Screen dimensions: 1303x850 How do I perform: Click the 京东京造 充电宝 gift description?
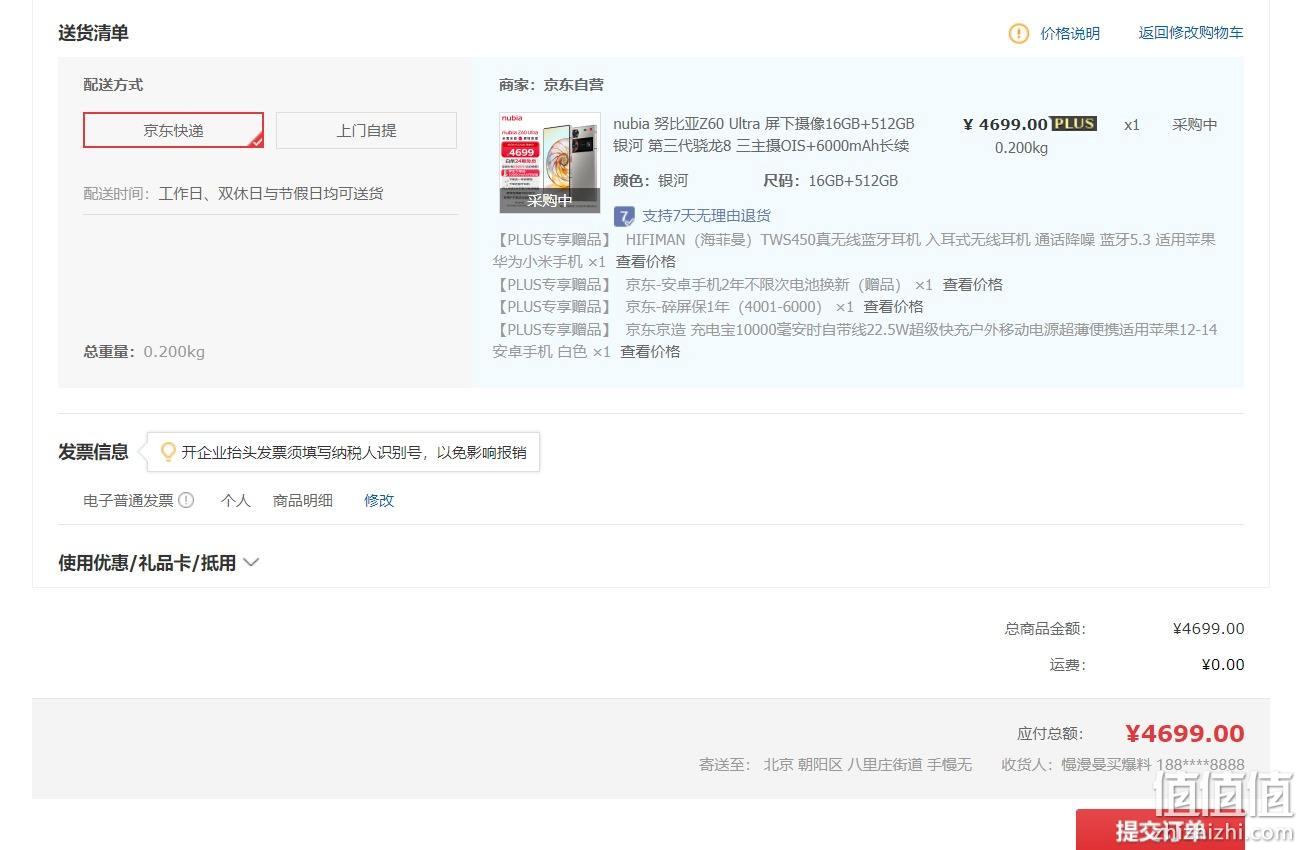coord(854,341)
